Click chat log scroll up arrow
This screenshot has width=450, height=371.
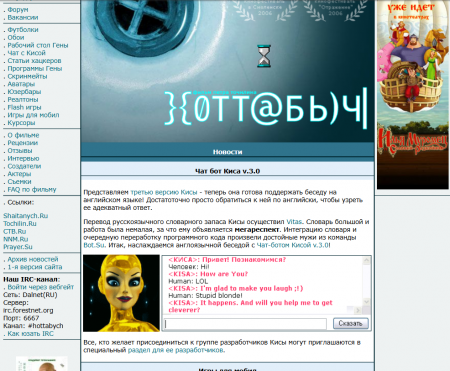click(x=366, y=261)
